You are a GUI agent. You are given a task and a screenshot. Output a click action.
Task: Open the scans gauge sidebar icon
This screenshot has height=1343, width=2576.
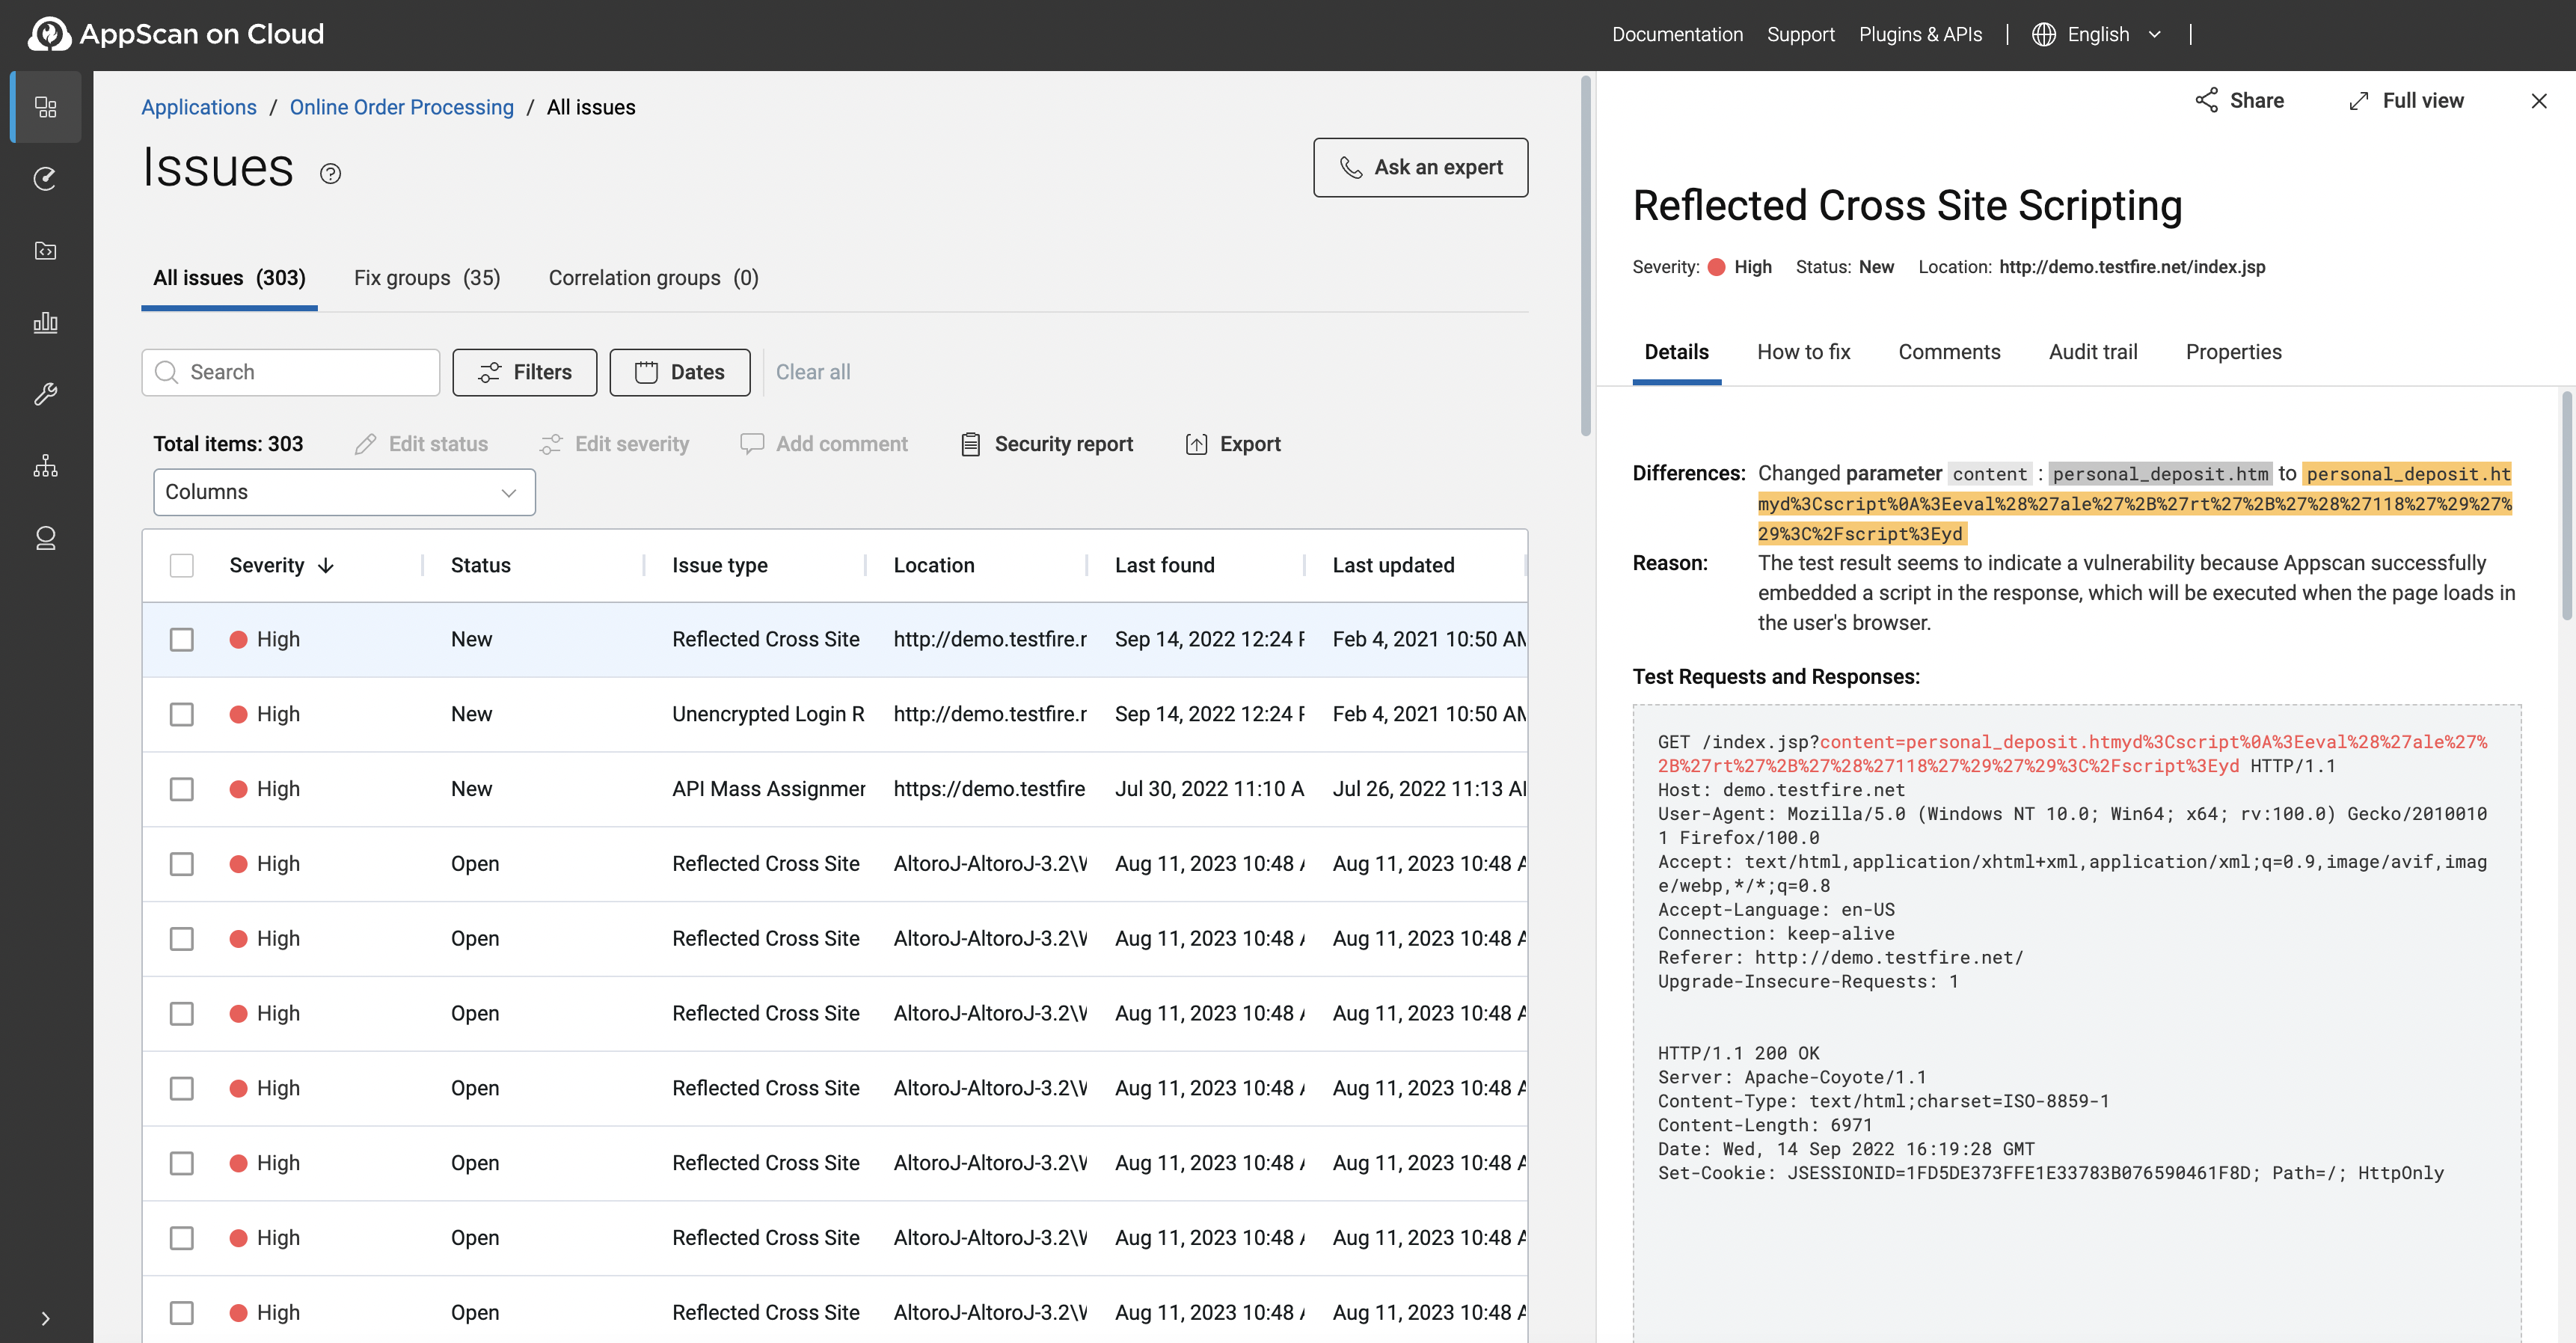[45, 178]
